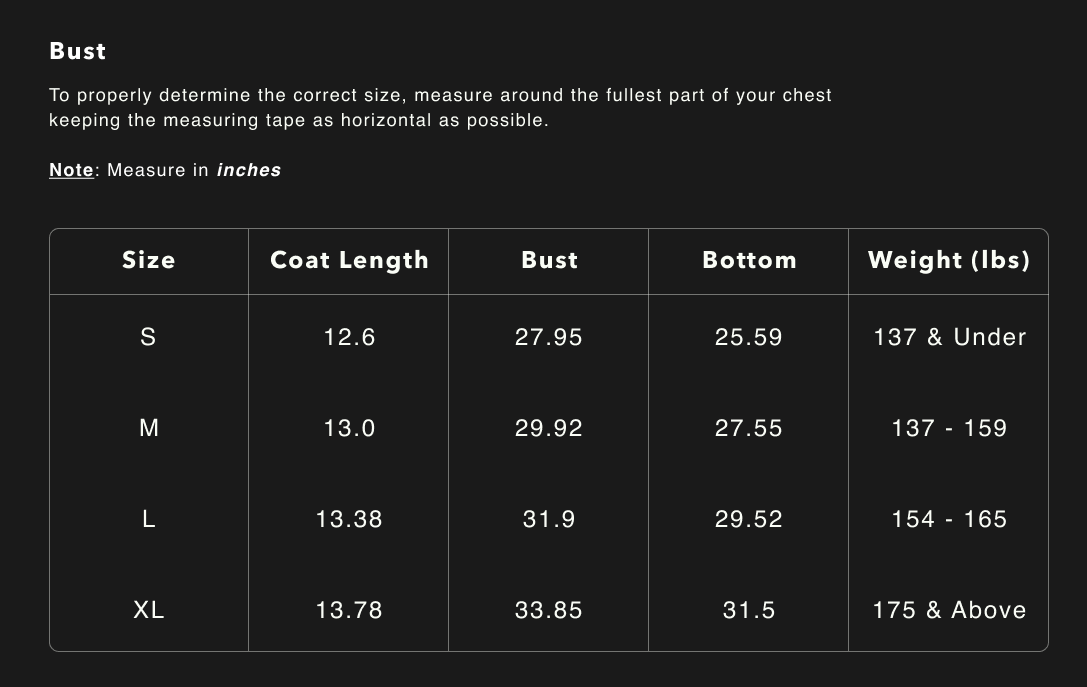This screenshot has width=1087, height=687.
Task: Click the coat length value 12.6
Action: (x=349, y=337)
